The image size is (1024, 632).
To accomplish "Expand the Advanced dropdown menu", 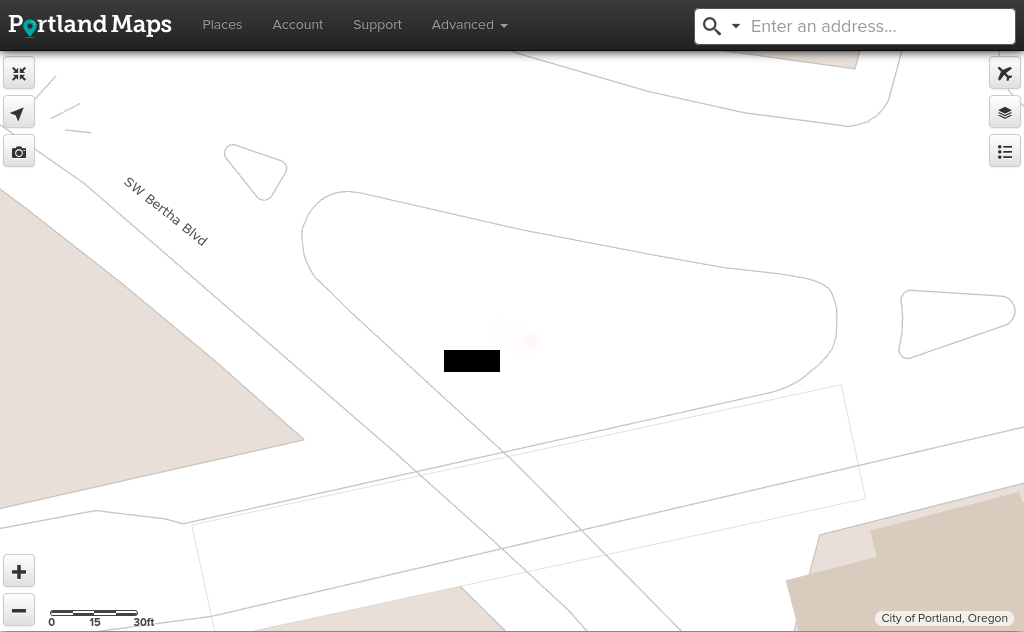I will pyautogui.click(x=469, y=25).
